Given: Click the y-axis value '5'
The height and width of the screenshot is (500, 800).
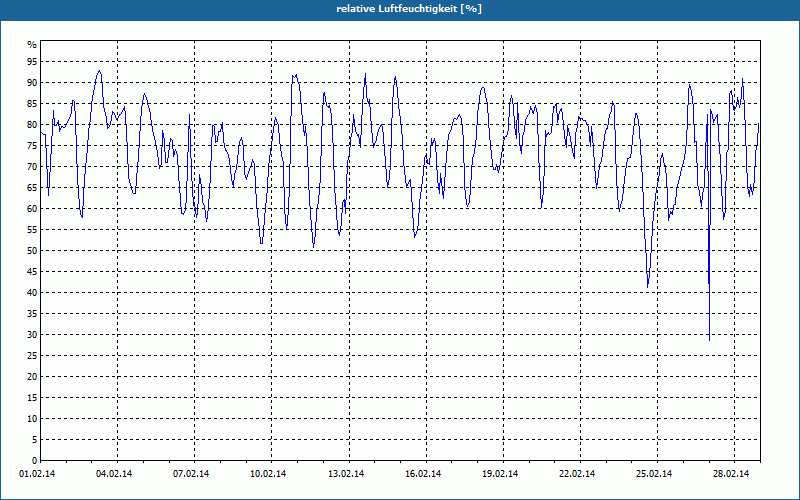Looking at the screenshot, I should coord(35,440).
